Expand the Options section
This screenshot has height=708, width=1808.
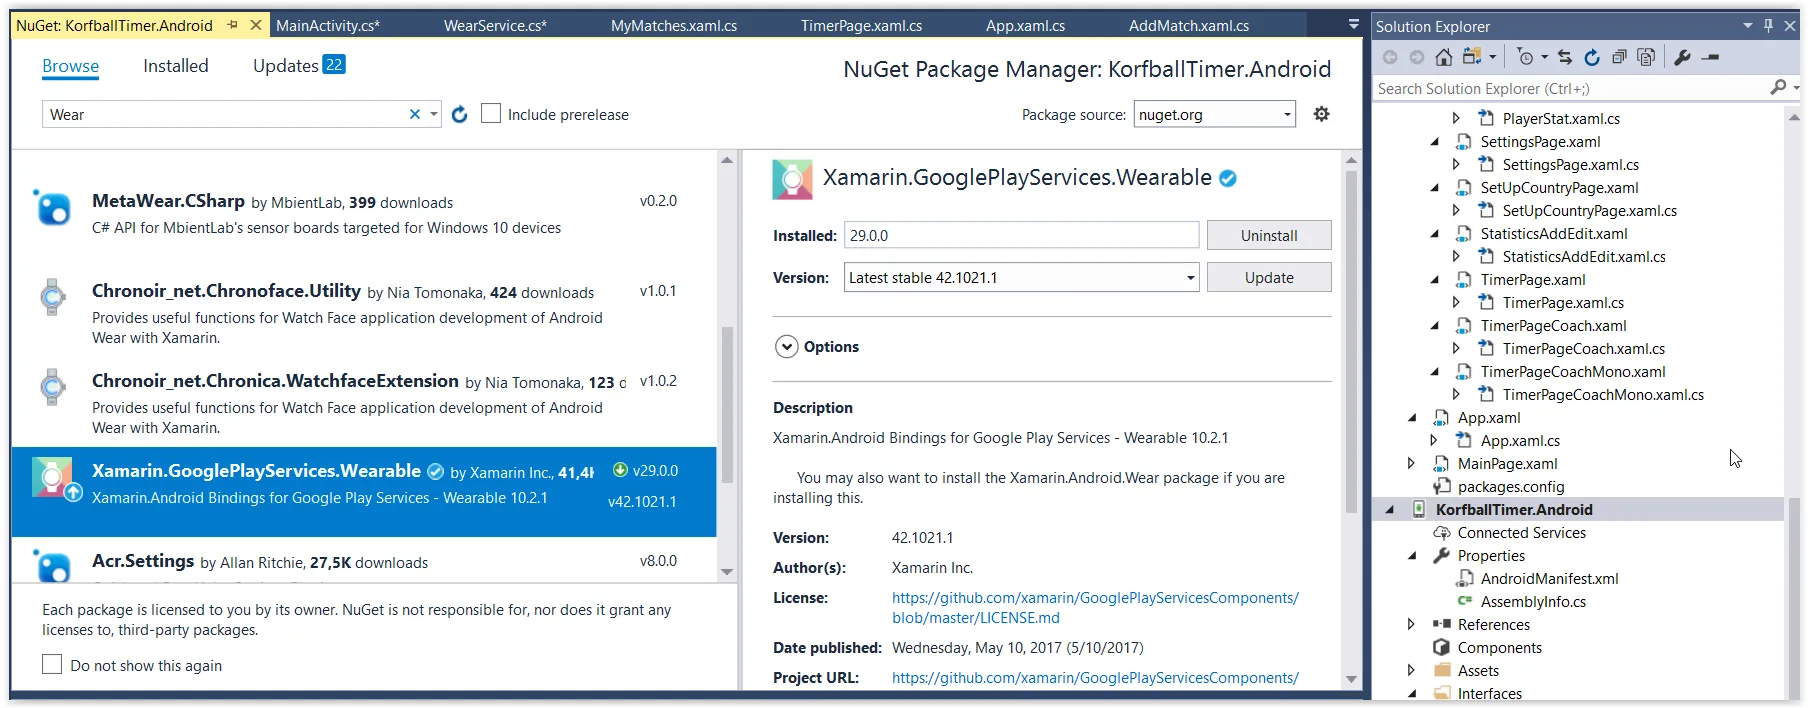pyautogui.click(x=787, y=346)
